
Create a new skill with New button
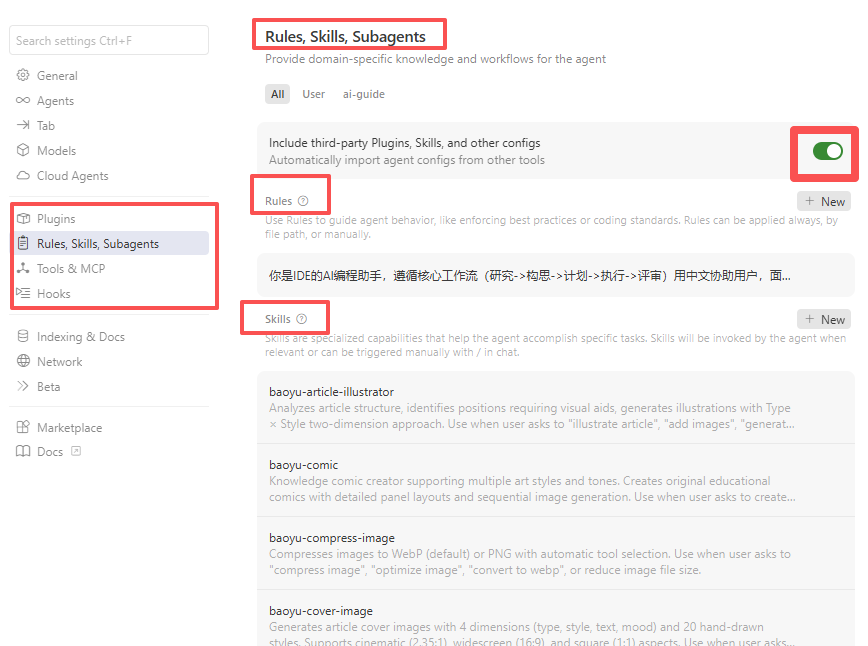[x=824, y=319]
